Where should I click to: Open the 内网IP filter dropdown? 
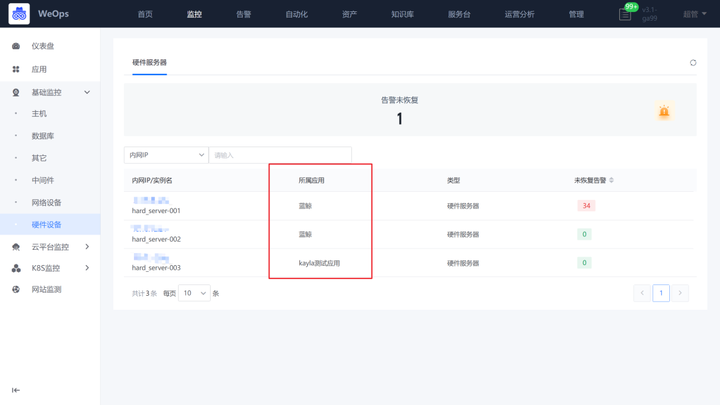point(166,155)
